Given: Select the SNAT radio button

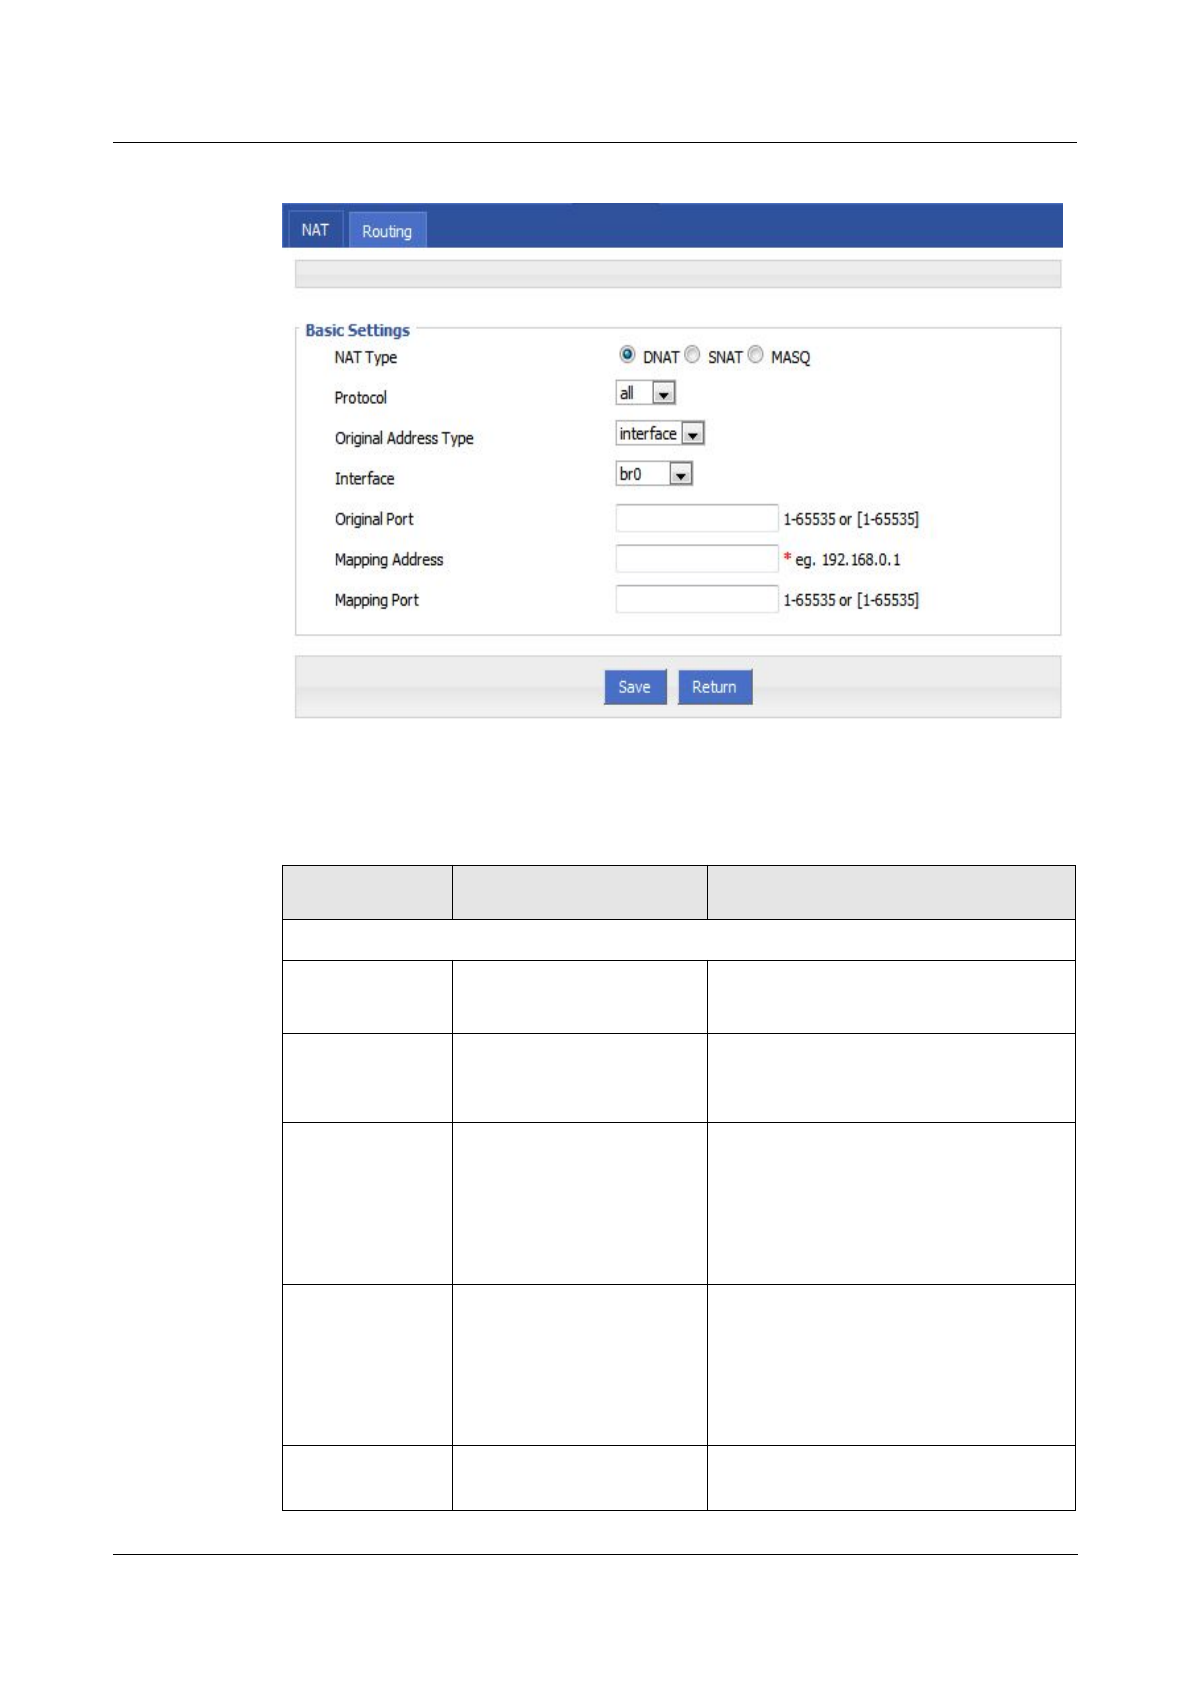Looking at the screenshot, I should [692, 354].
